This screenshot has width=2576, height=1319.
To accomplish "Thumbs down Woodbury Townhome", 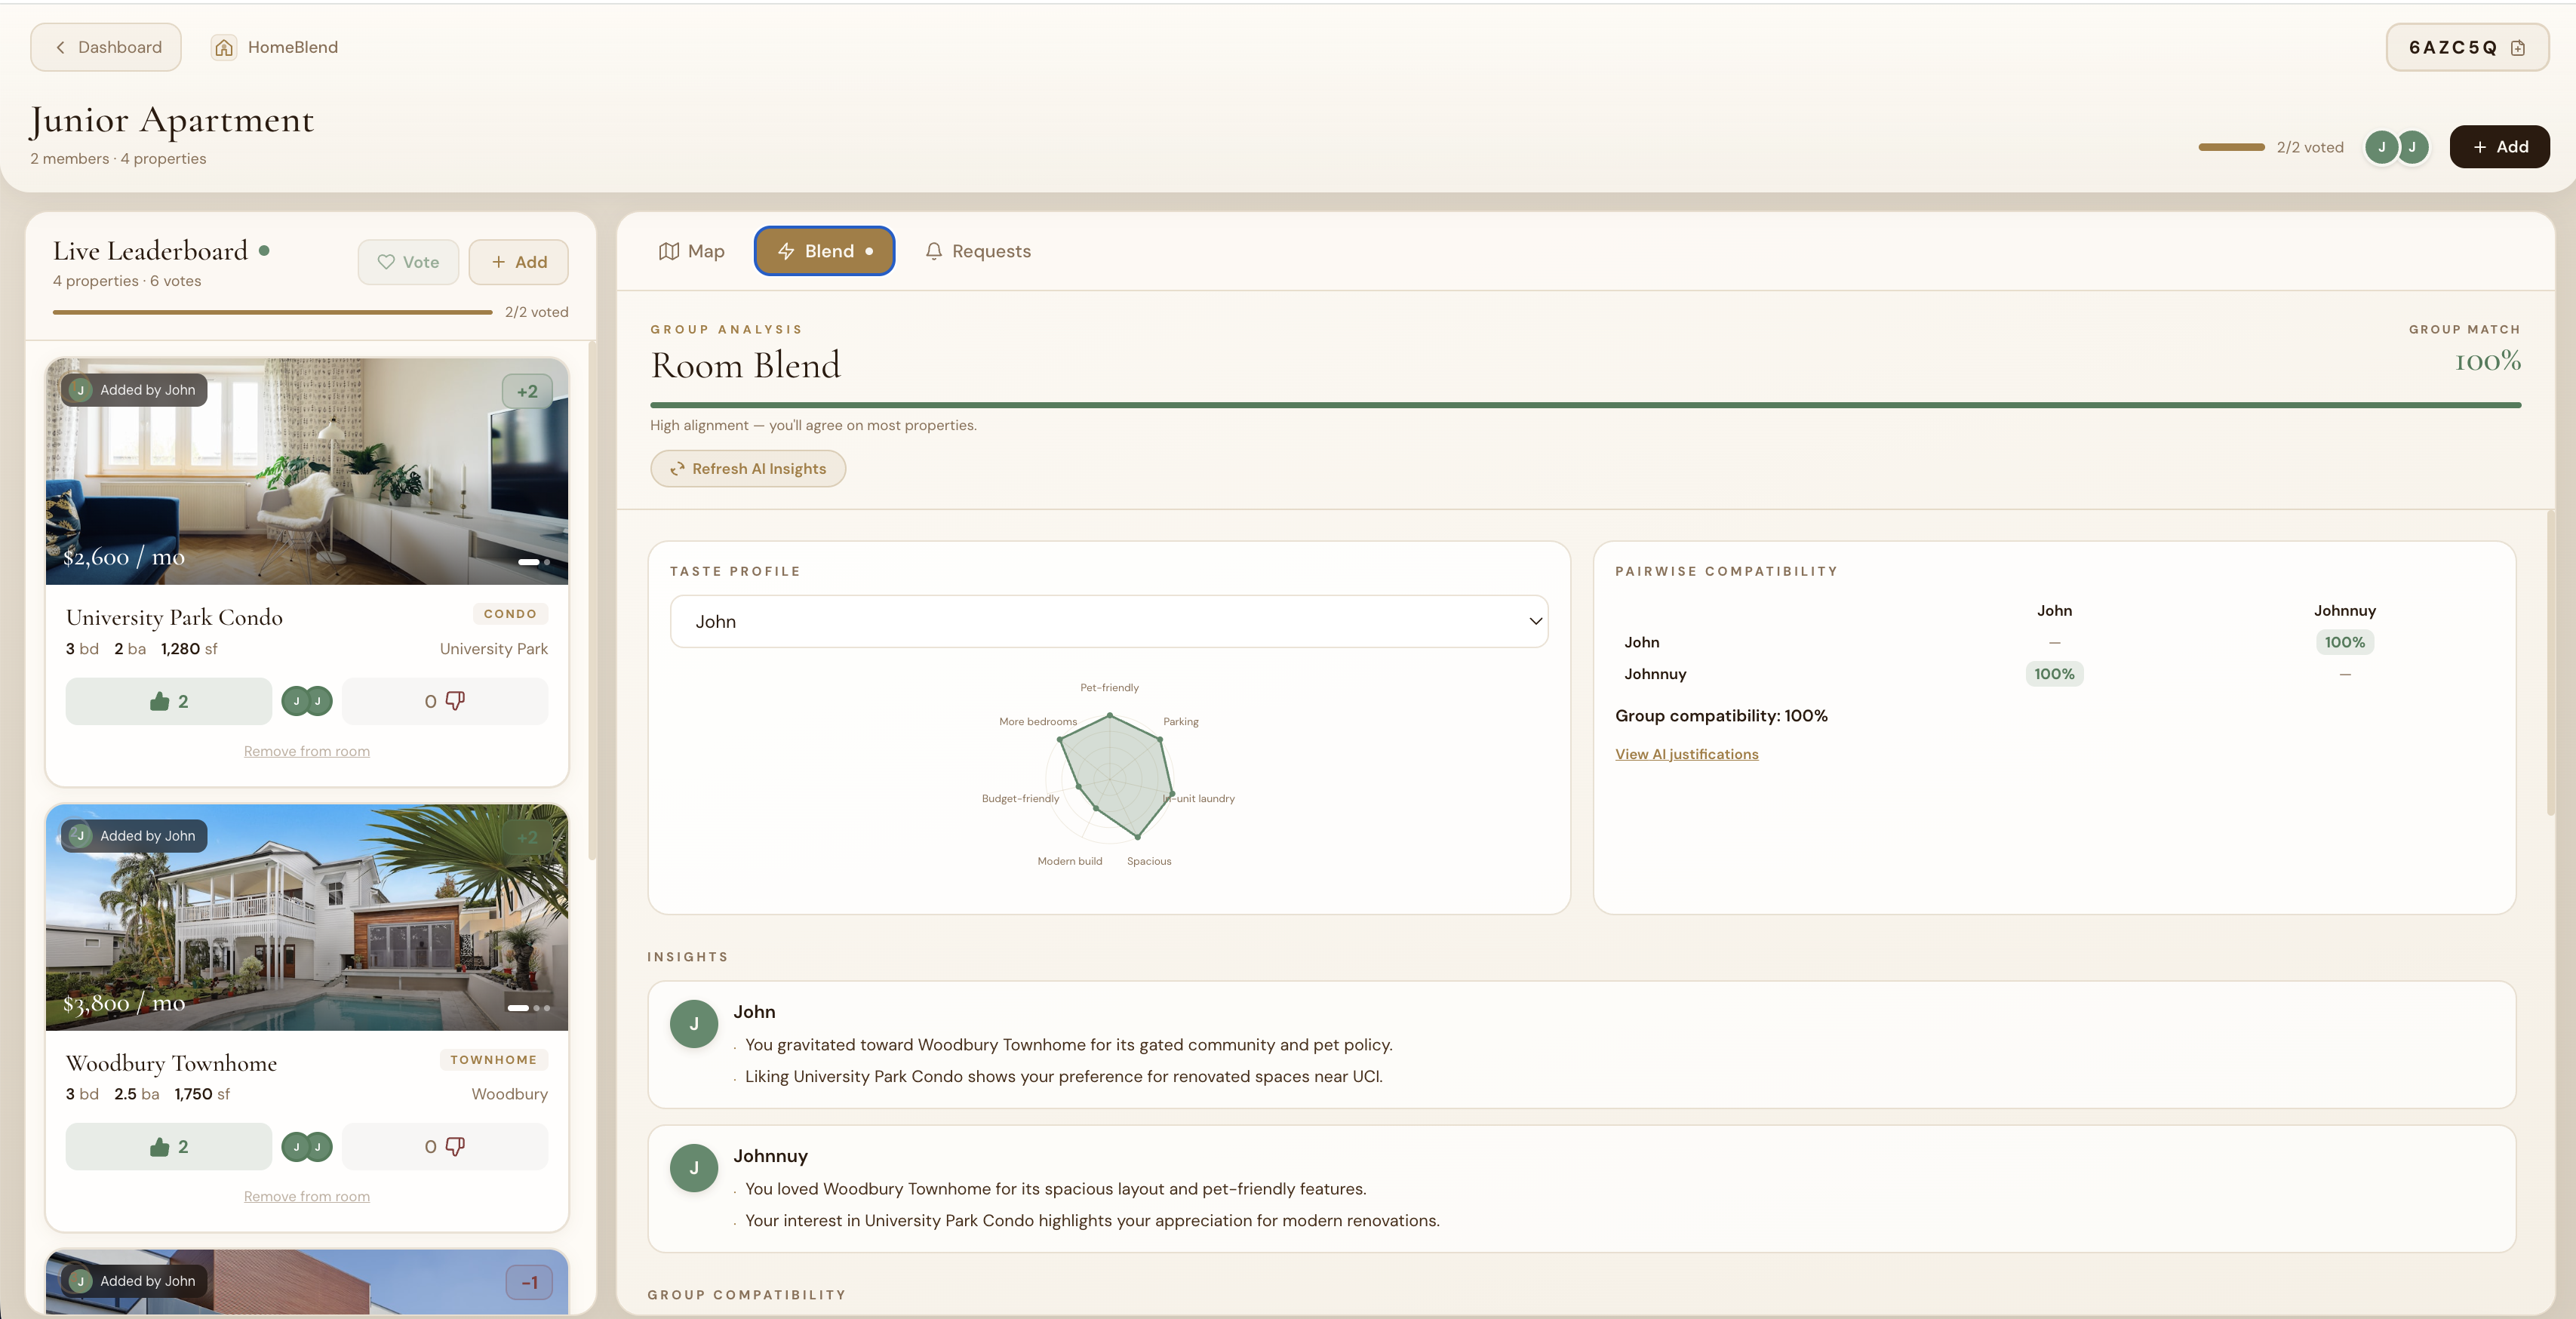I will click(445, 1147).
